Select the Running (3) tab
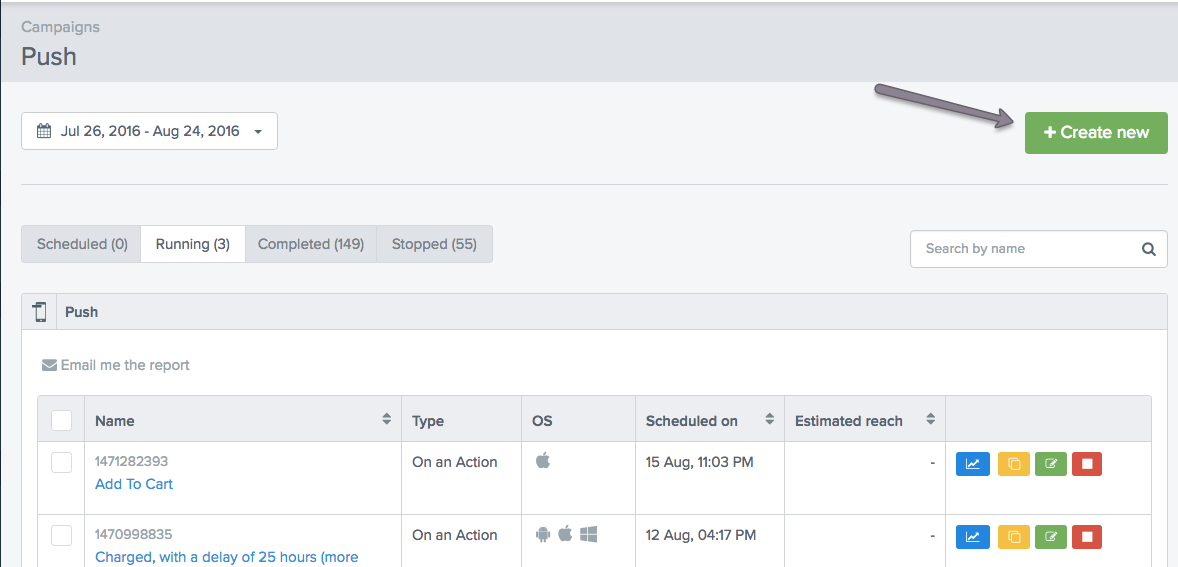The width and height of the screenshot is (1178, 567). click(193, 244)
